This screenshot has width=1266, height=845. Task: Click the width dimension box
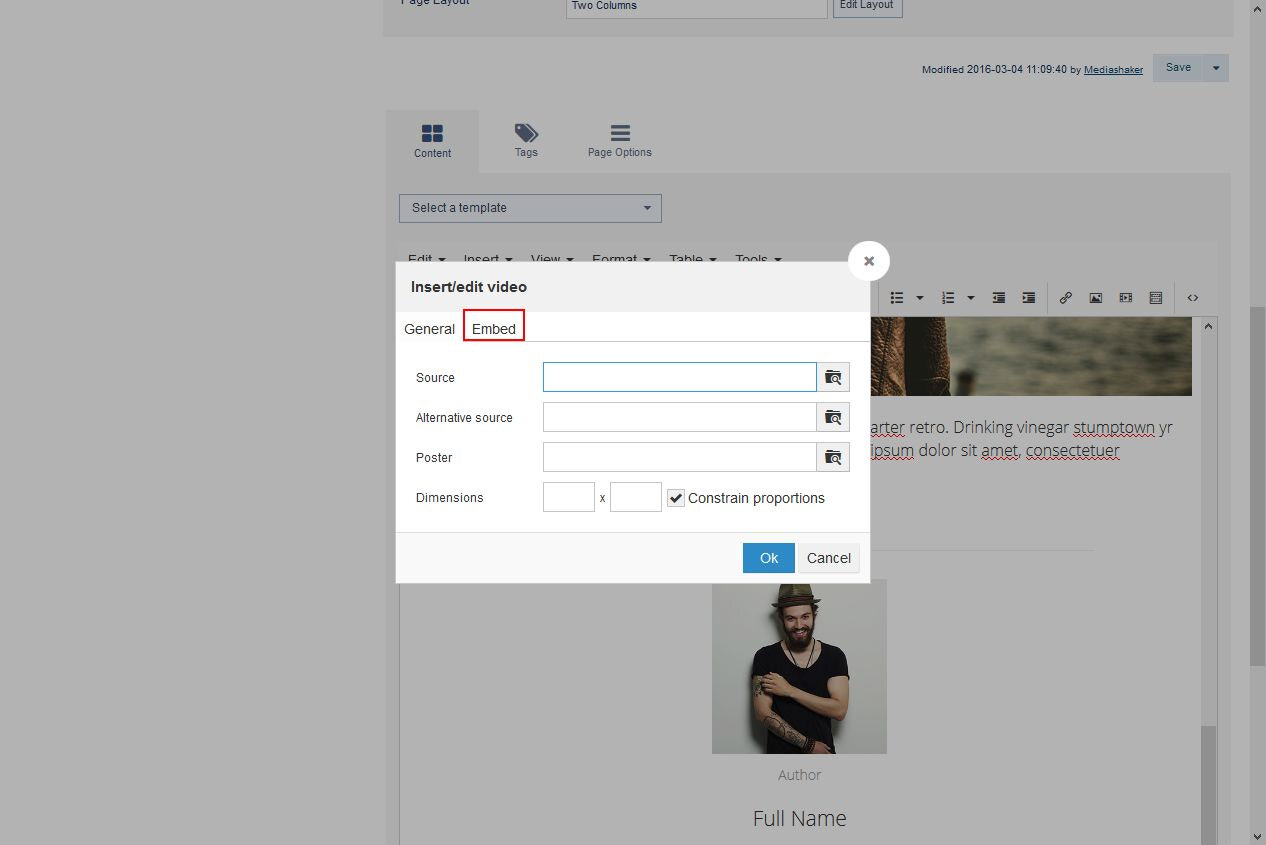tap(569, 497)
